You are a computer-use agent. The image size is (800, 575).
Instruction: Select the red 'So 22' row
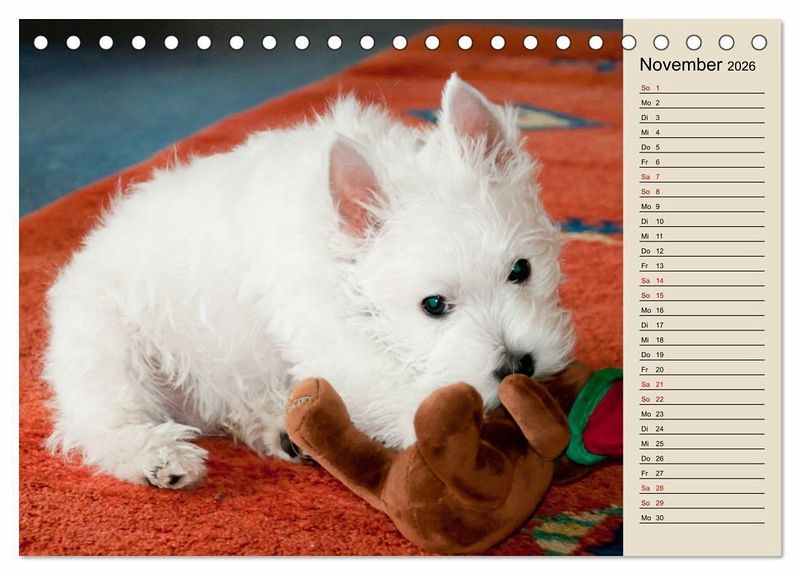coord(702,398)
